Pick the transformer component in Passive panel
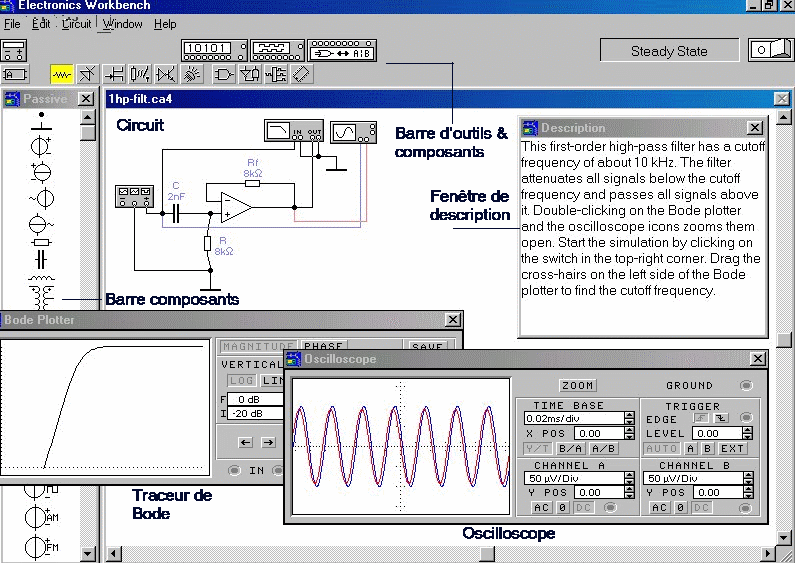 pos(43,297)
